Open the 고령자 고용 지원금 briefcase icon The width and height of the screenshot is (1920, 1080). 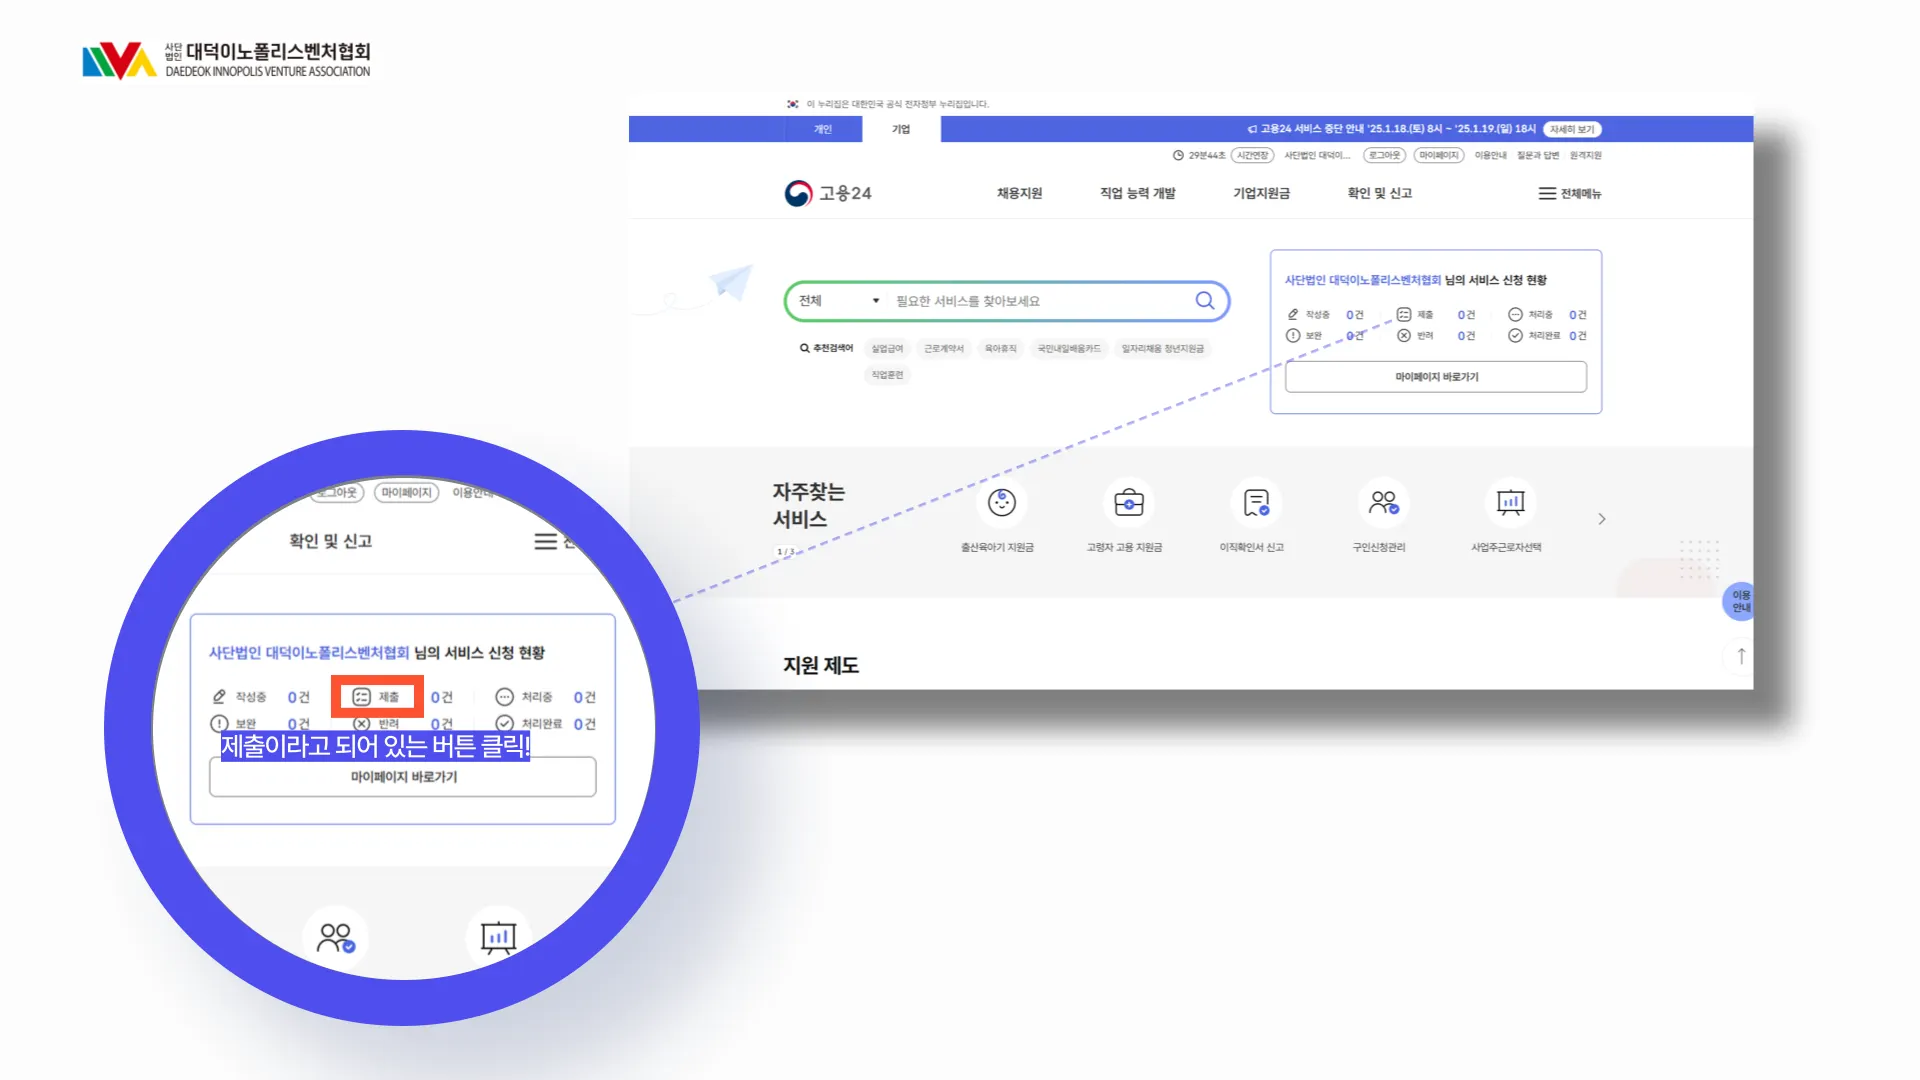click(x=1128, y=502)
